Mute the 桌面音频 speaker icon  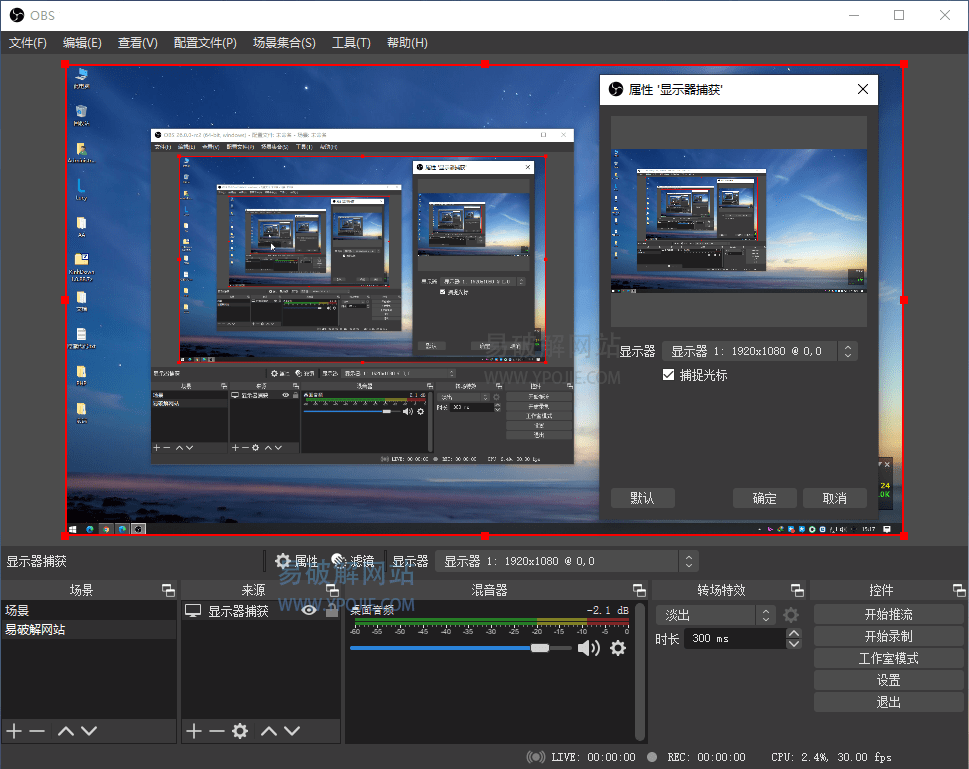(x=588, y=648)
